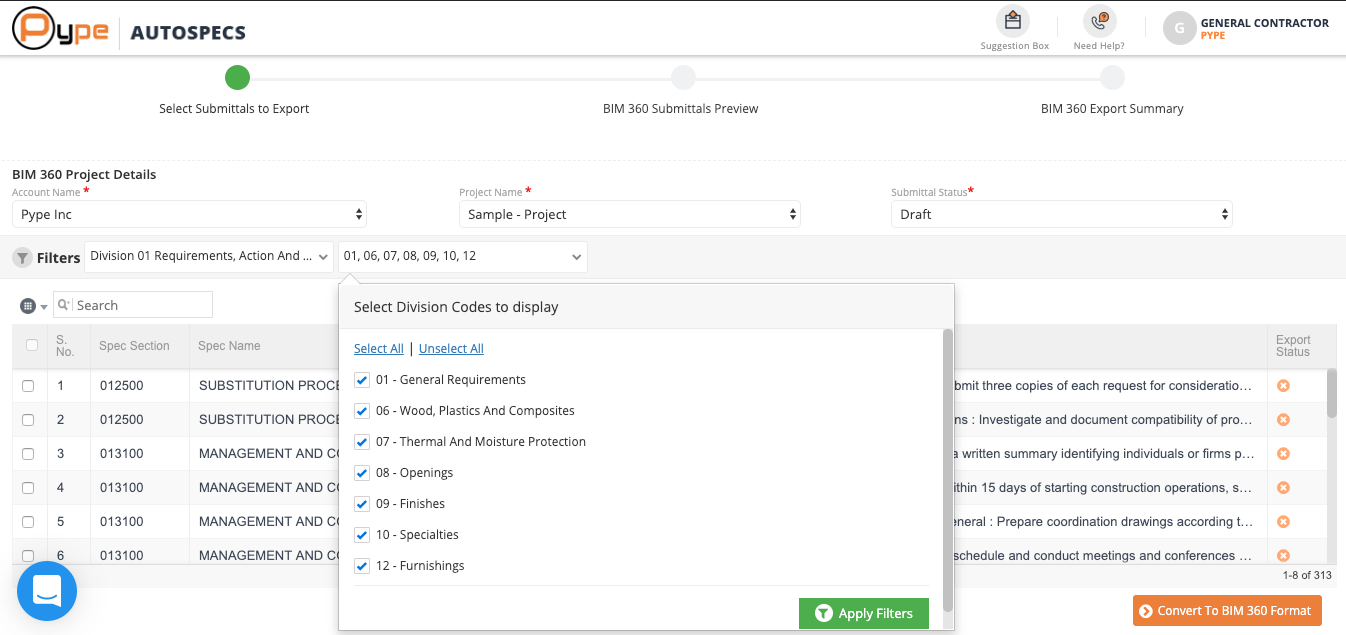Screen dimensions: 1346x635
Task: Click export status icon for row 1
Action: 1283,386
